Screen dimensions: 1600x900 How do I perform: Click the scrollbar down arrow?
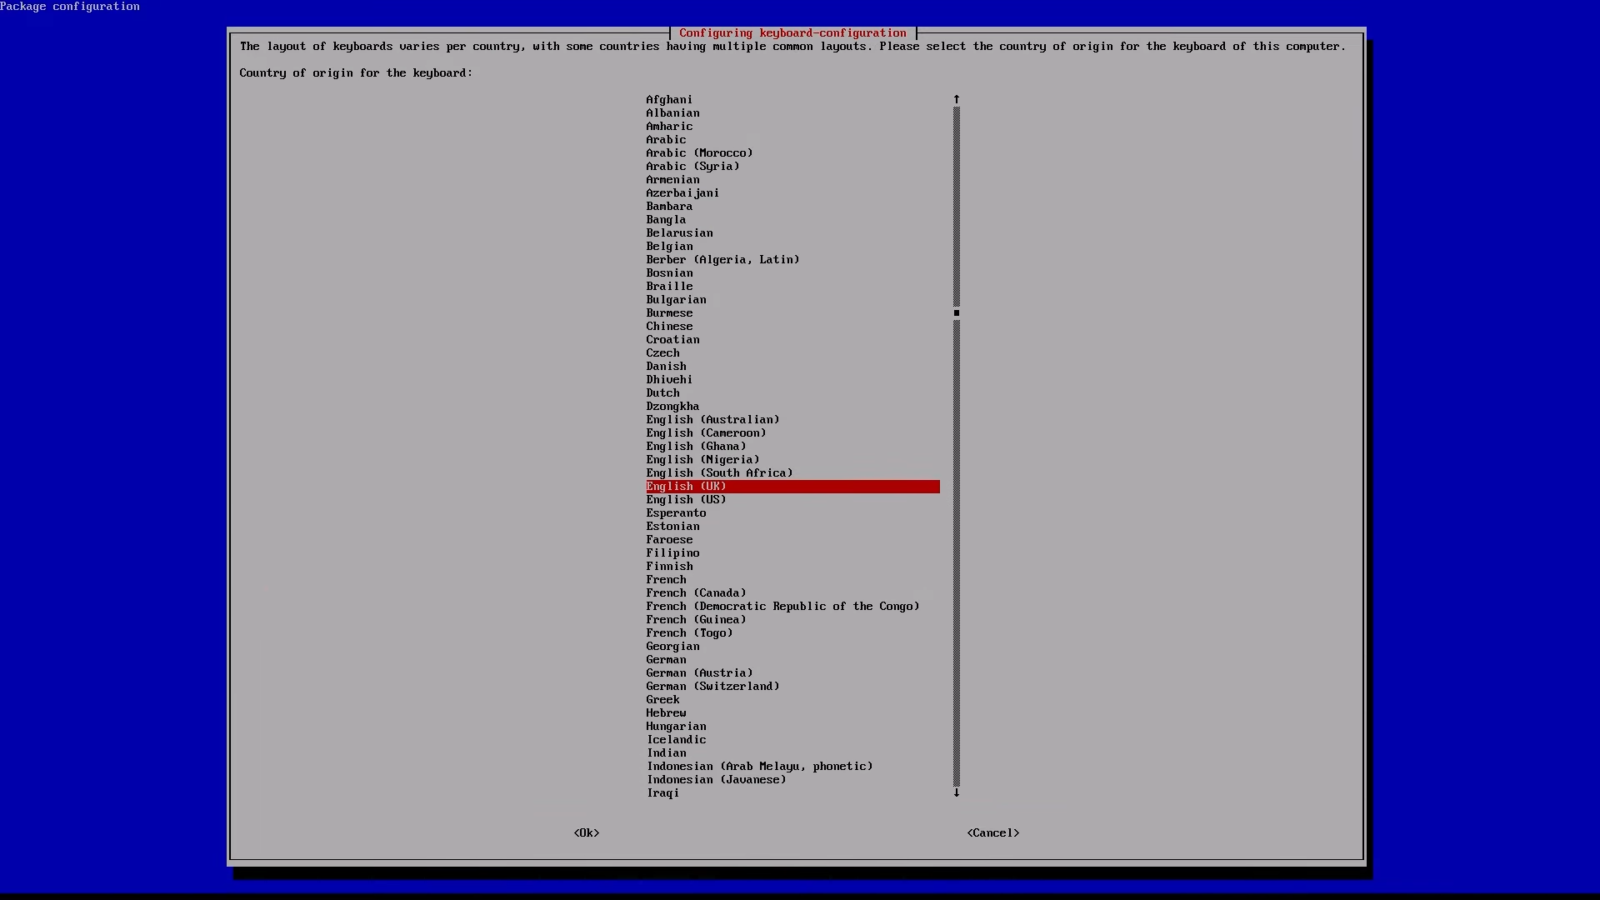(956, 792)
